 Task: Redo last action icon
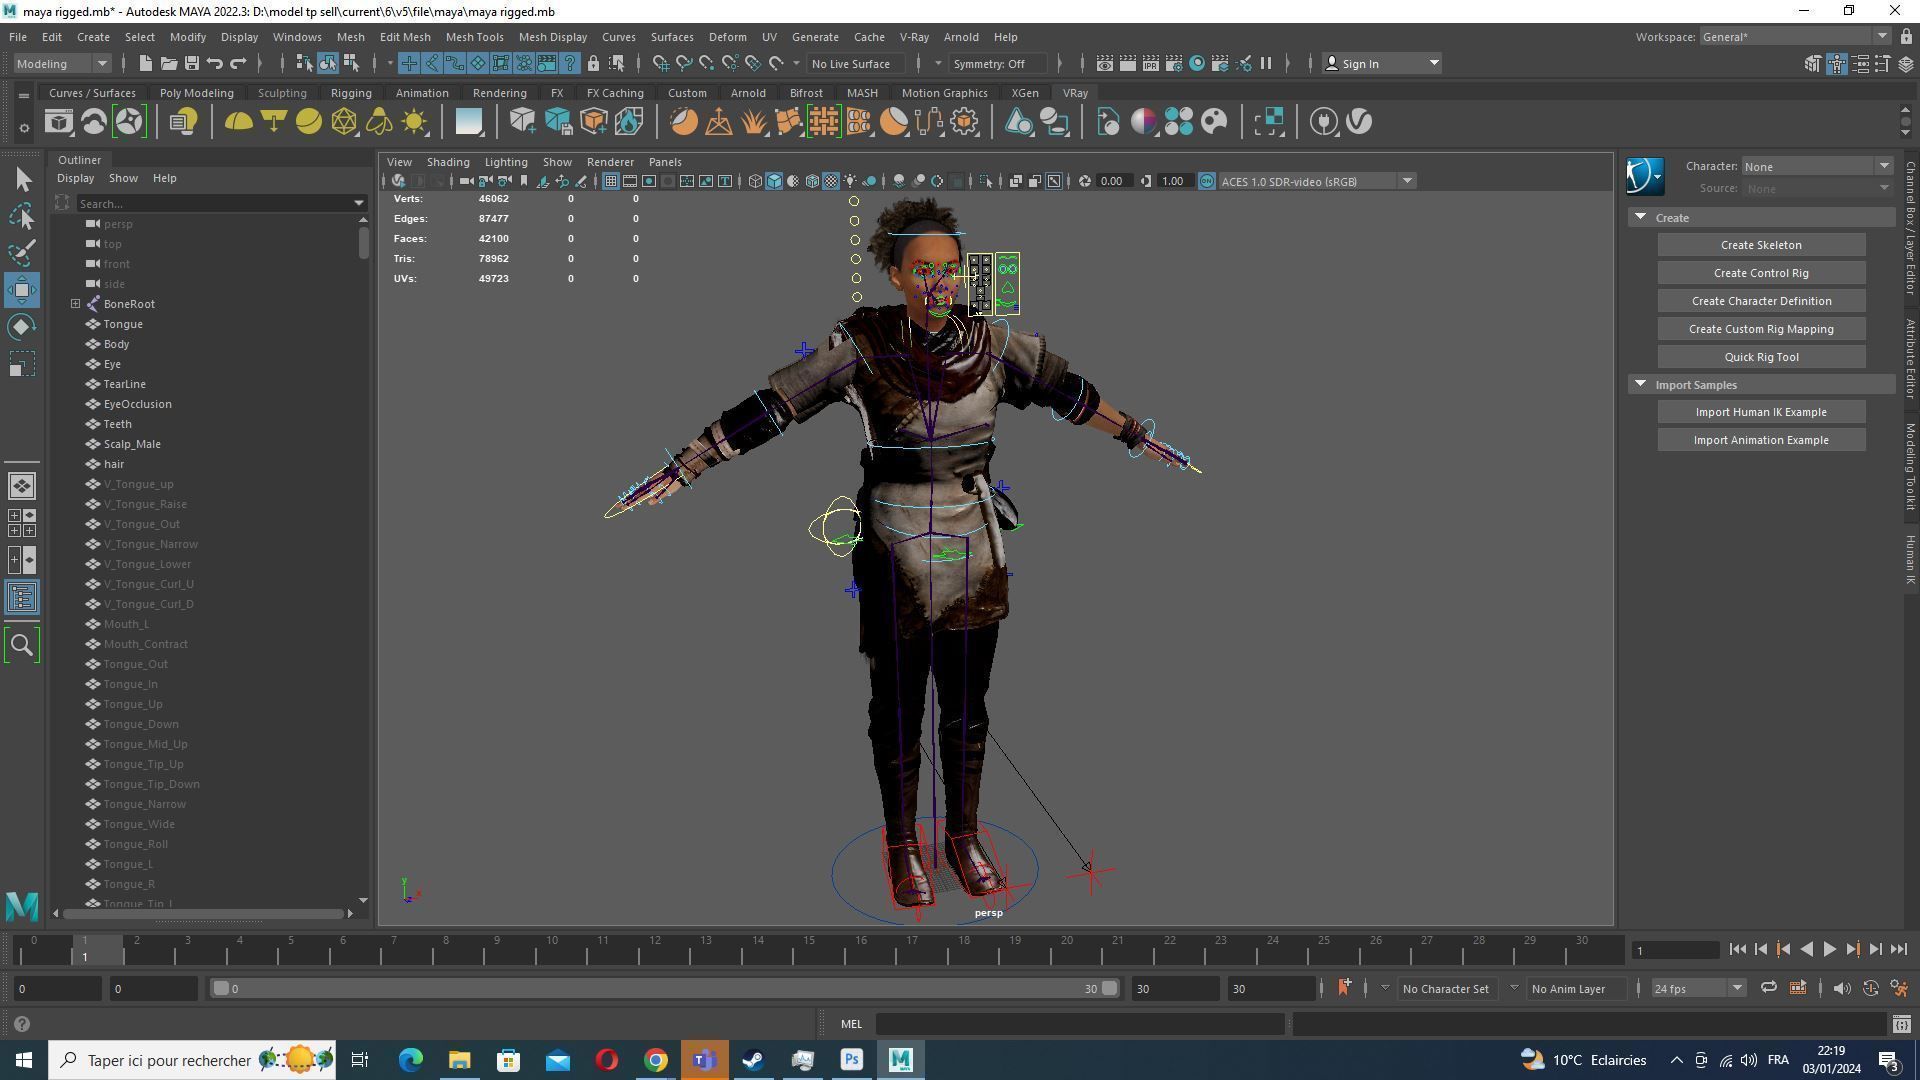click(238, 63)
